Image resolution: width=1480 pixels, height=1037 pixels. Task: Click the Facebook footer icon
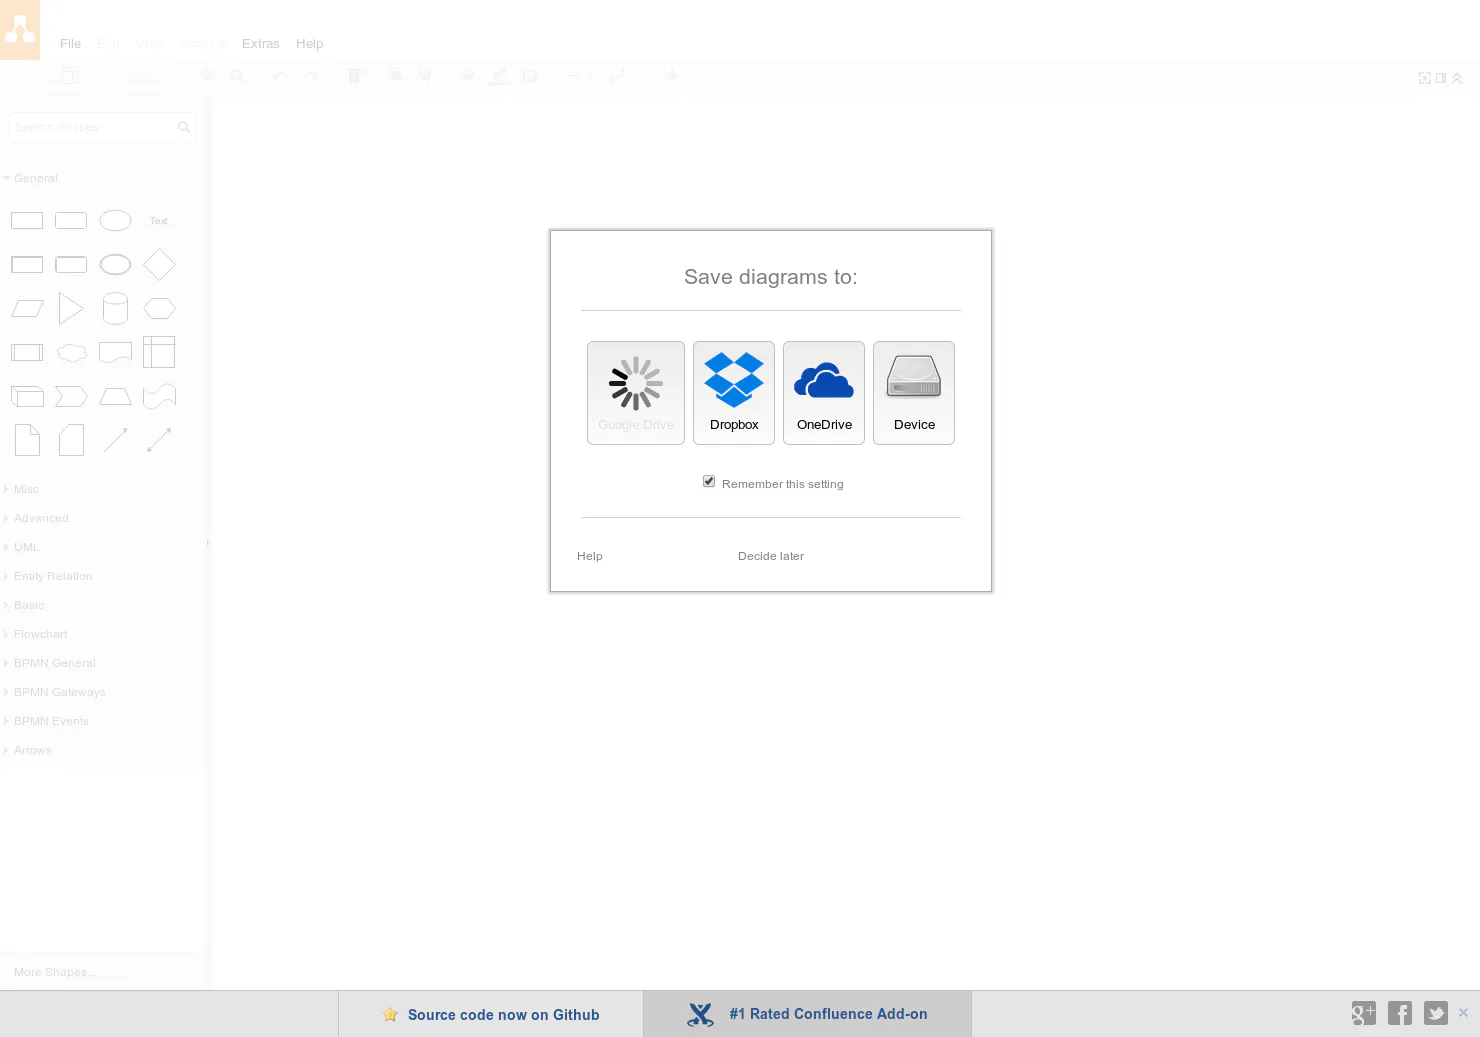pyautogui.click(x=1400, y=1013)
